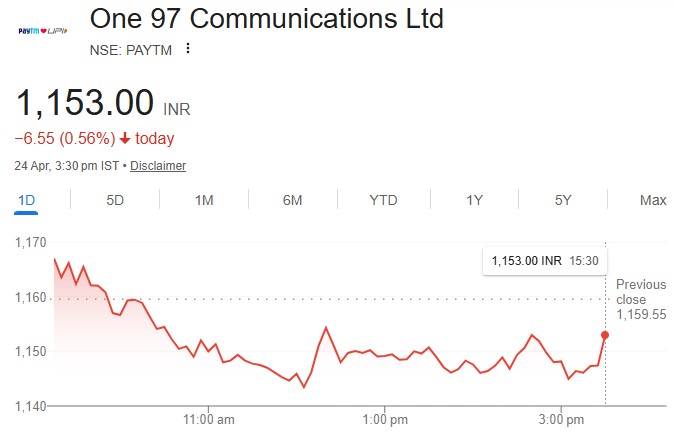The height and width of the screenshot is (434, 674).
Task: Click the 11:00 am axis label
Action: [208, 417]
